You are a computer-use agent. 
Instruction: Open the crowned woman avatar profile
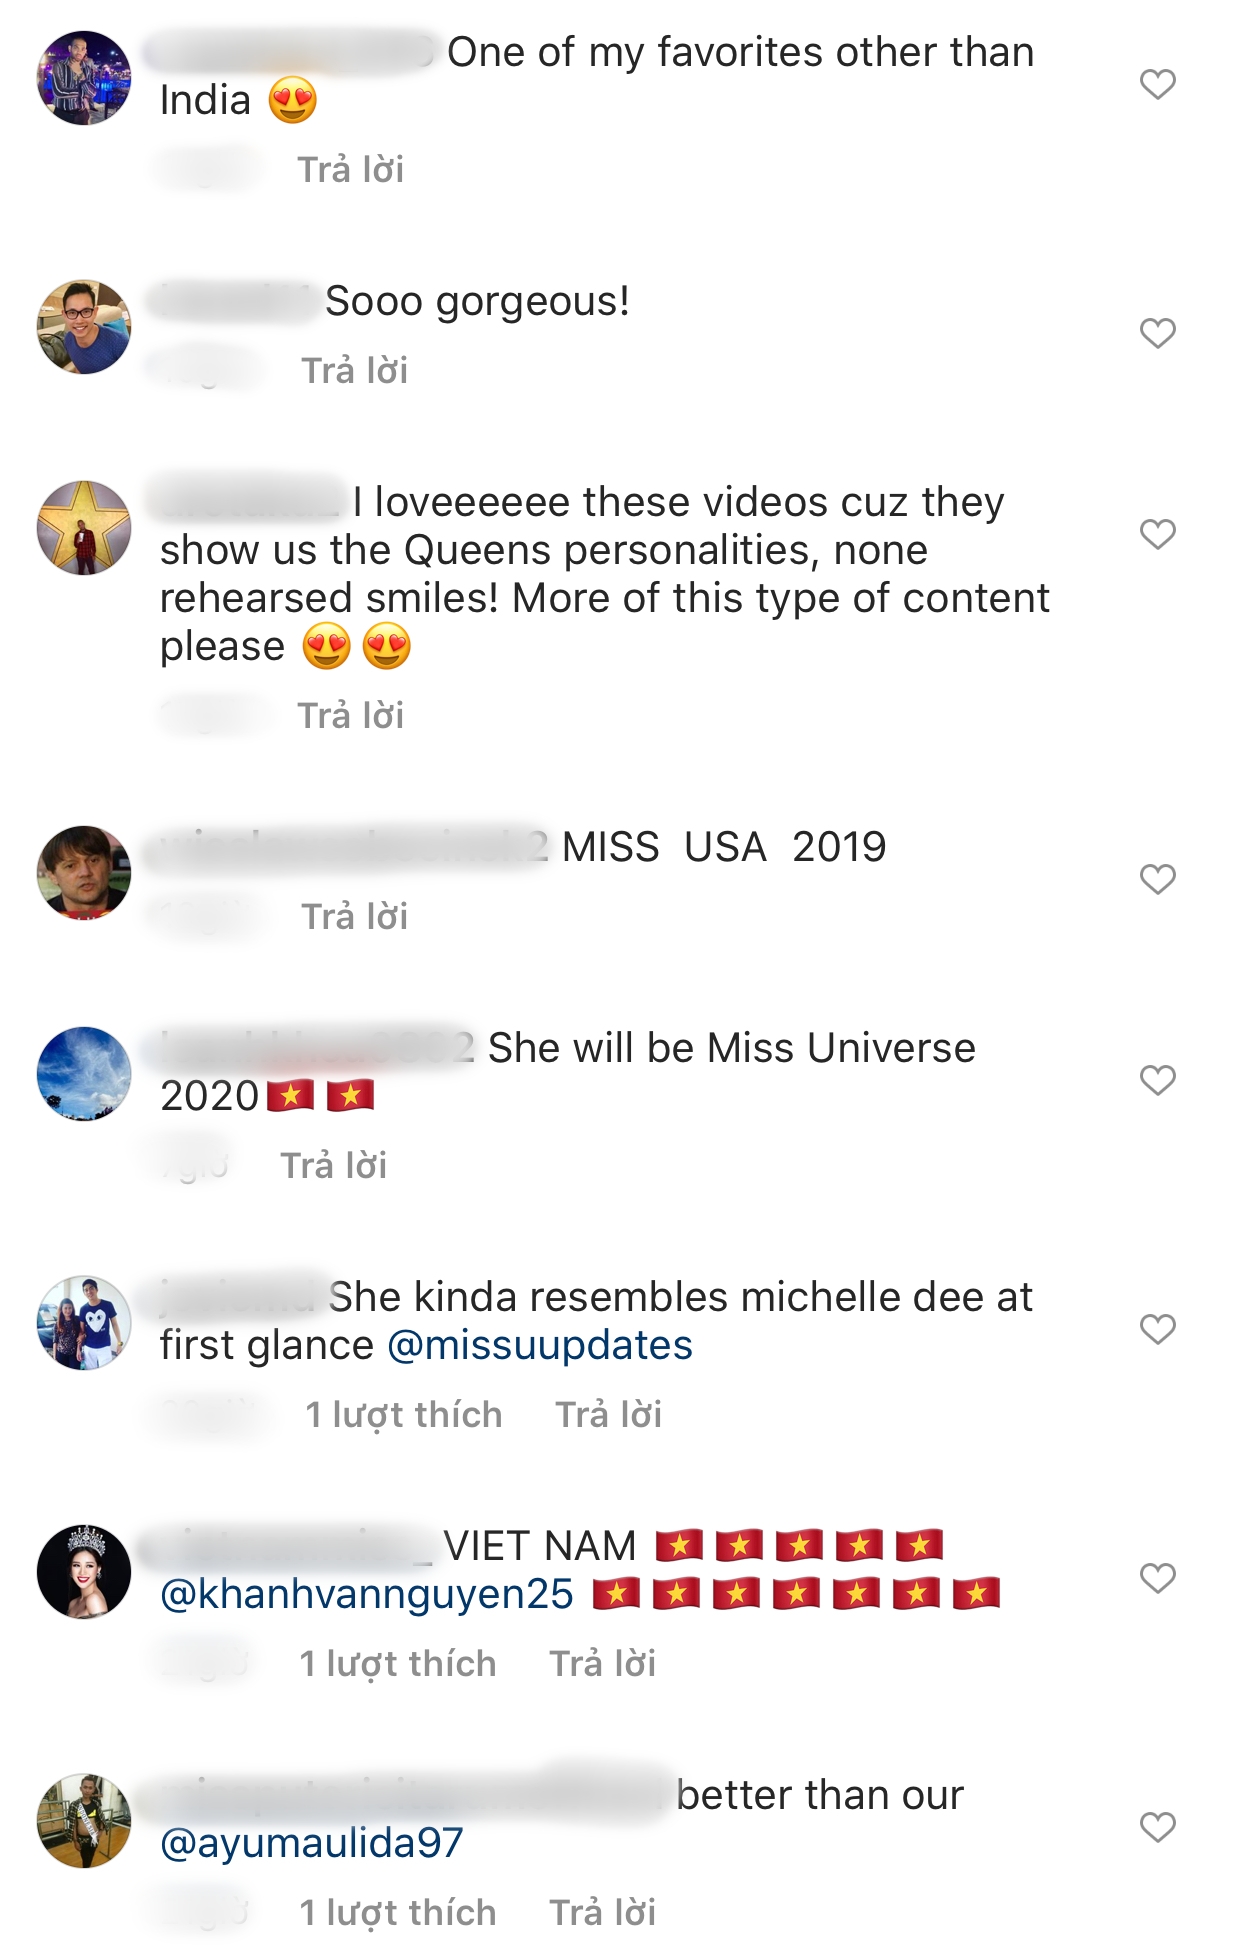pyautogui.click(x=84, y=1572)
